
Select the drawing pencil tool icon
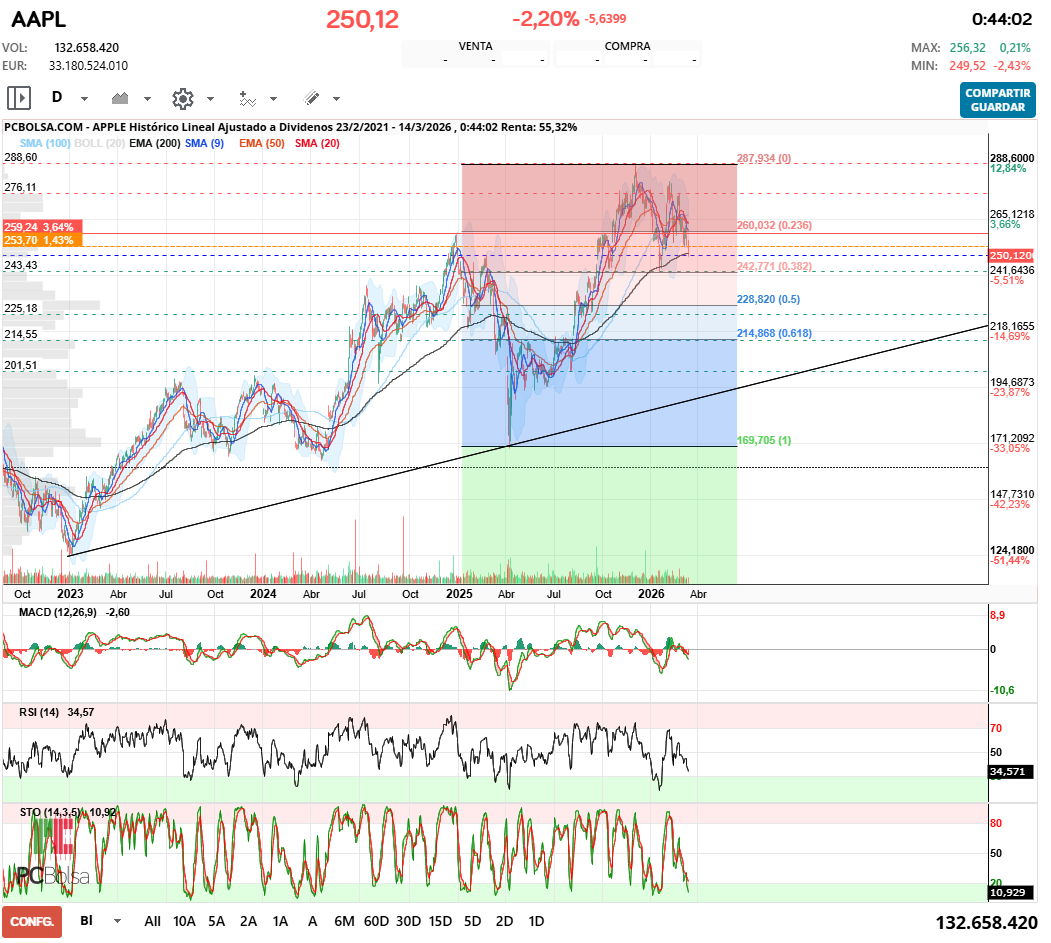(310, 97)
